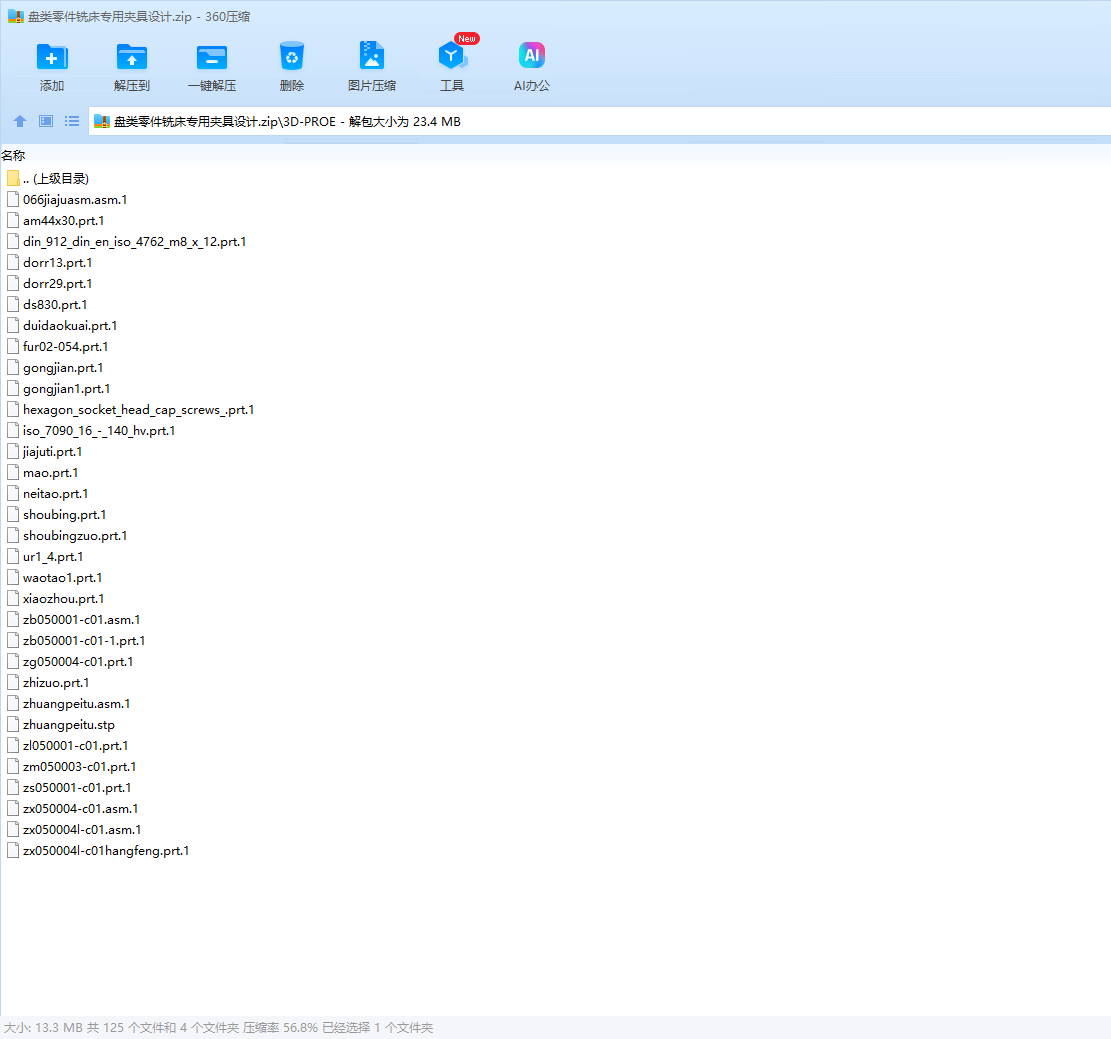Select file zhizuo.prt.1
The image size is (1111, 1039).
48,683
